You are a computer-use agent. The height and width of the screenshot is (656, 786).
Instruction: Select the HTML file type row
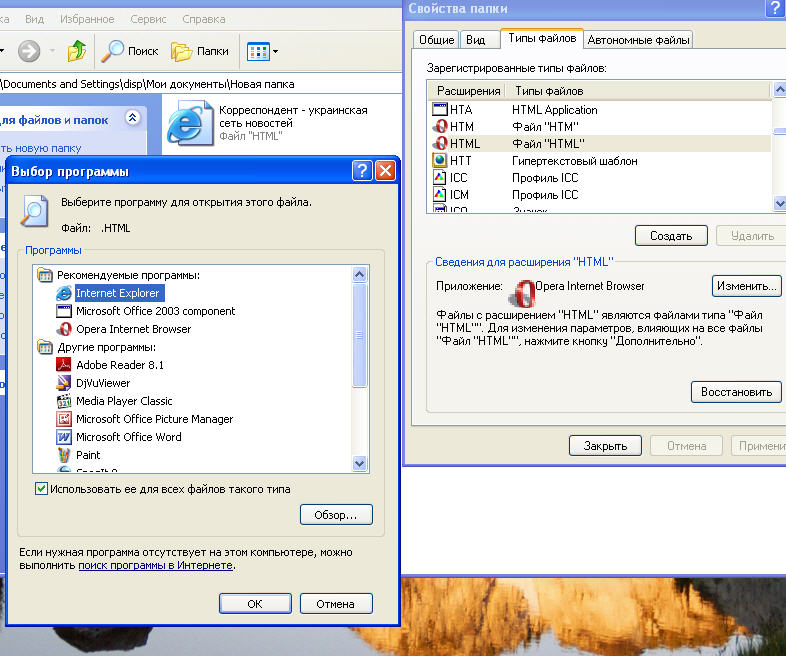[x=599, y=144]
